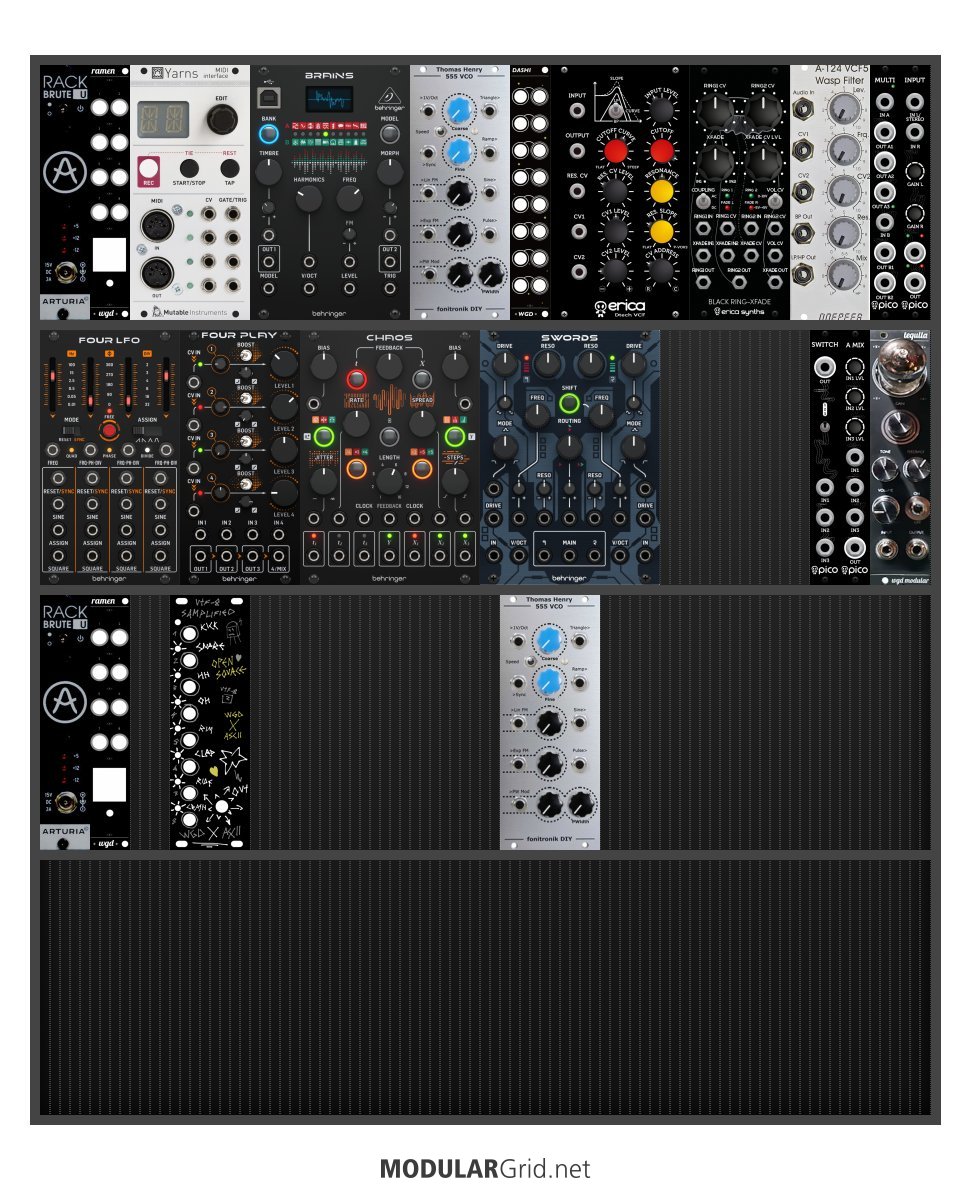Click the Mix knob on Wasp Filter

[x=844, y=275]
